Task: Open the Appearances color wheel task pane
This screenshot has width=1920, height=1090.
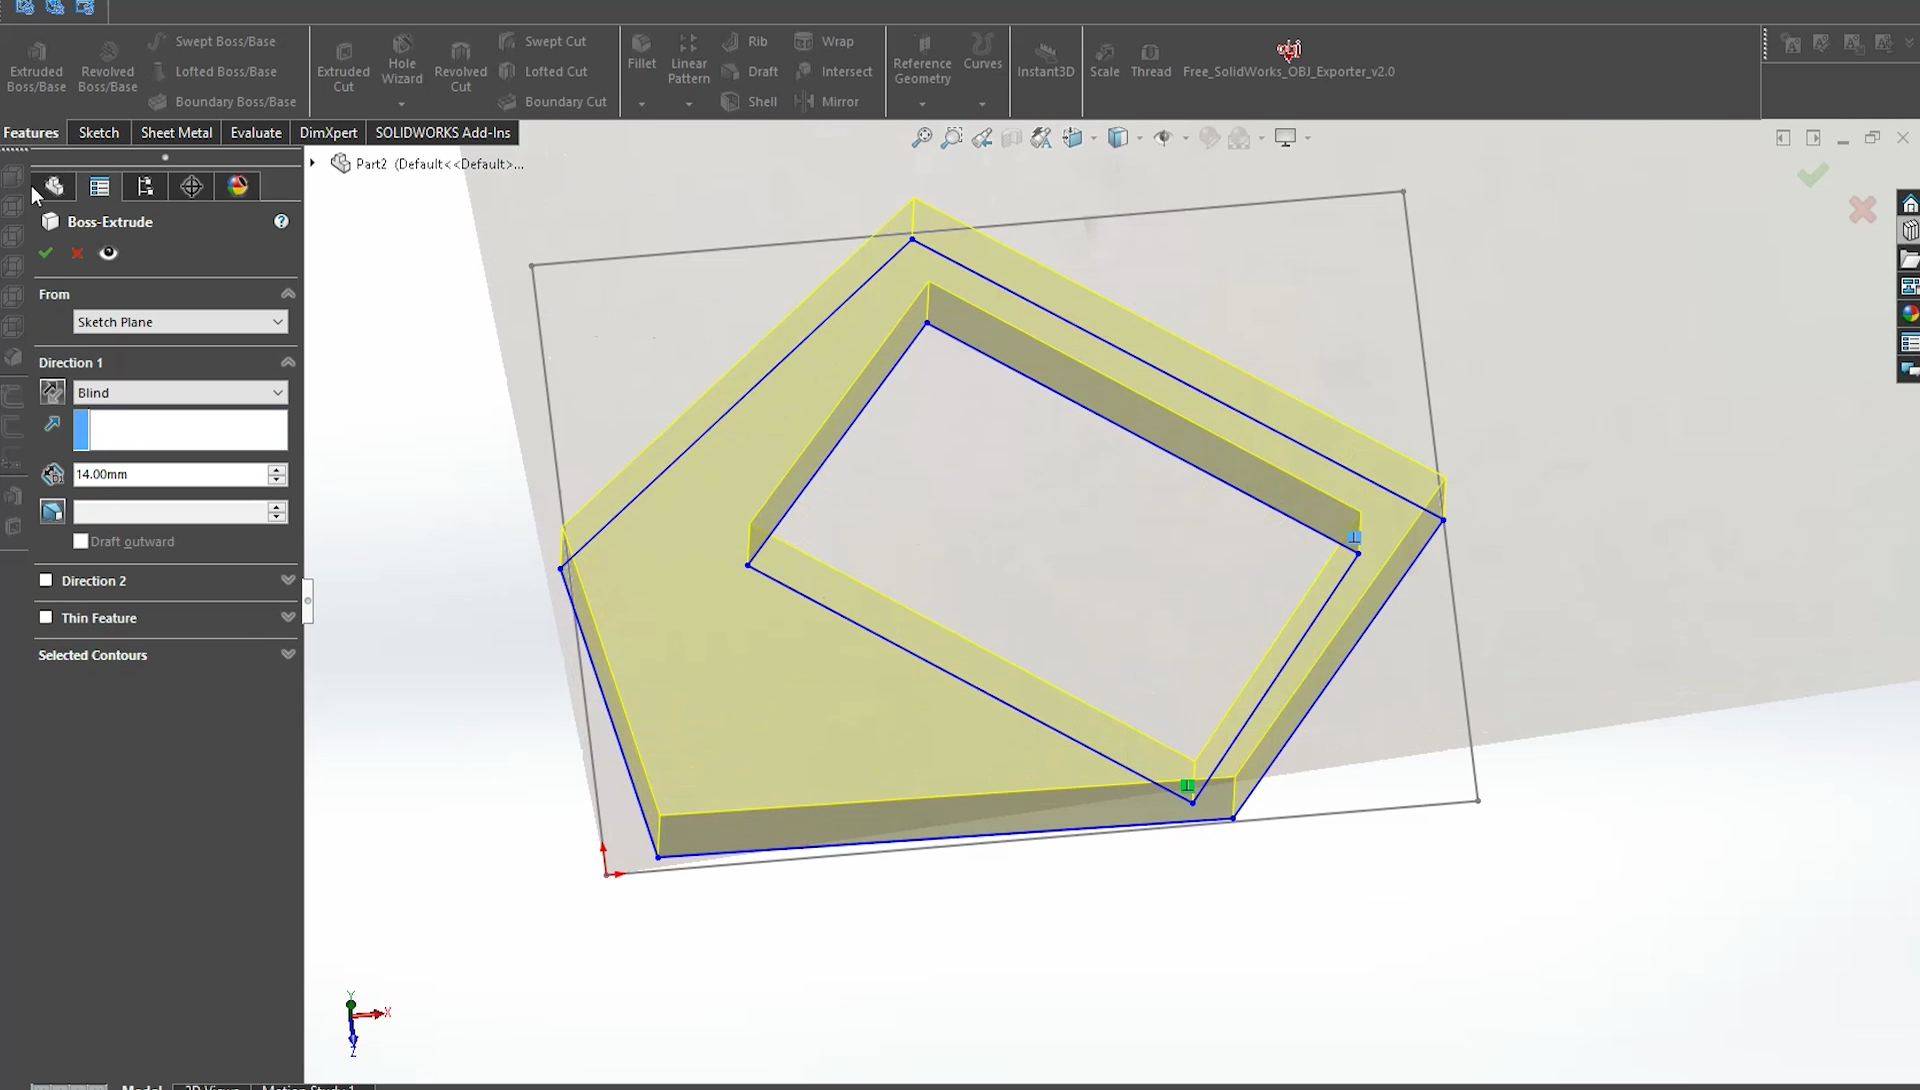Action: tap(1909, 314)
